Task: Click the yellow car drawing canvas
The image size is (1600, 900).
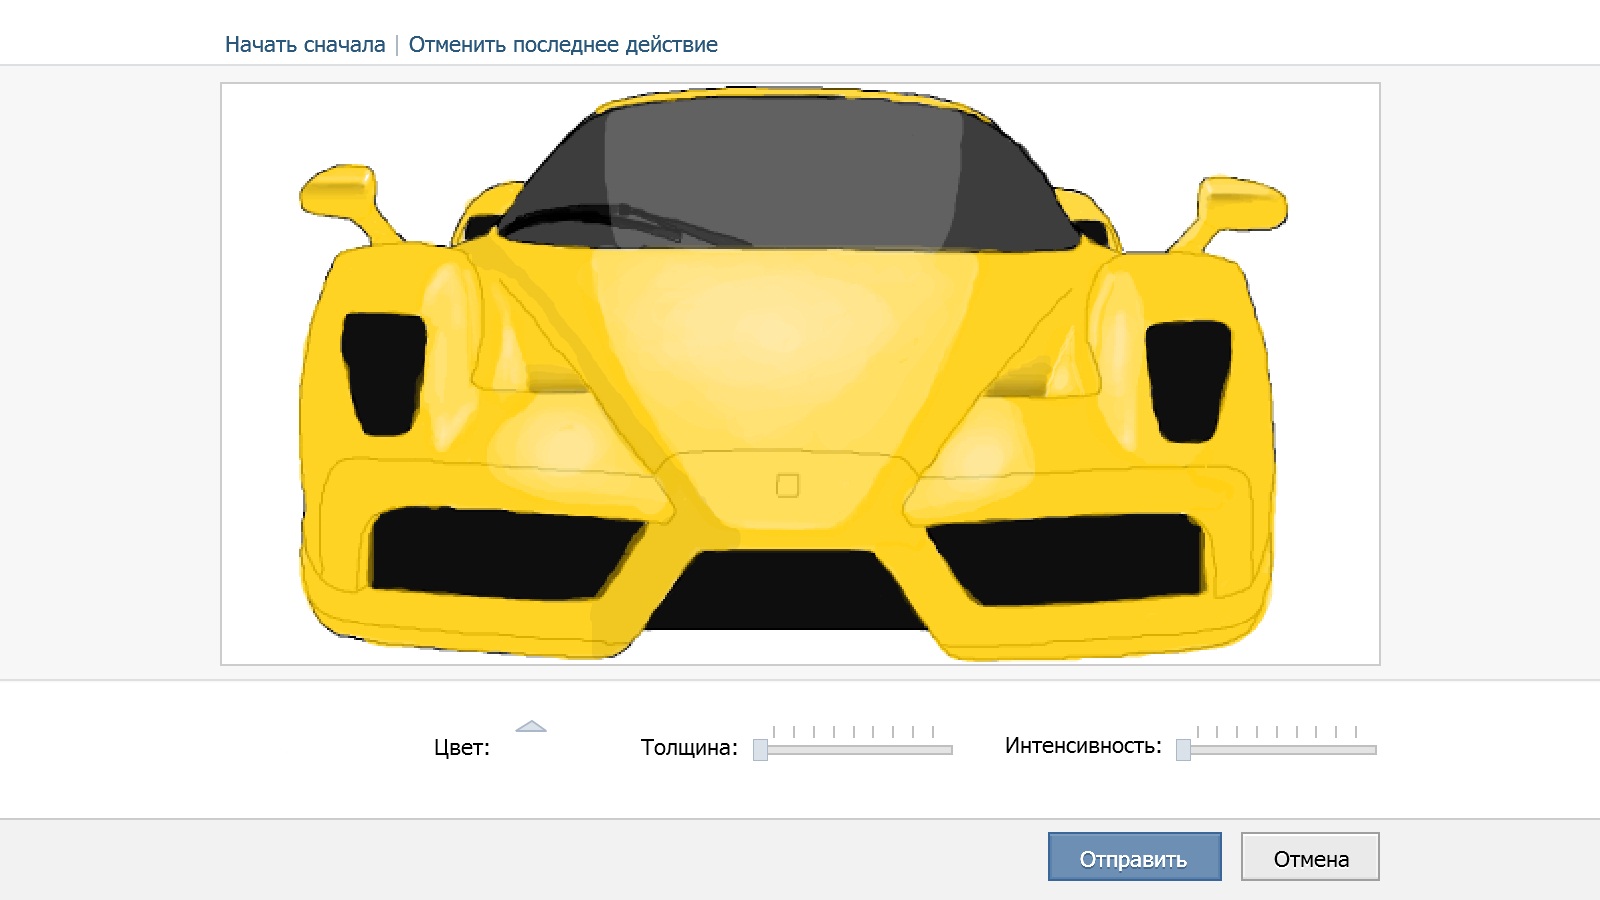Action: (x=800, y=374)
